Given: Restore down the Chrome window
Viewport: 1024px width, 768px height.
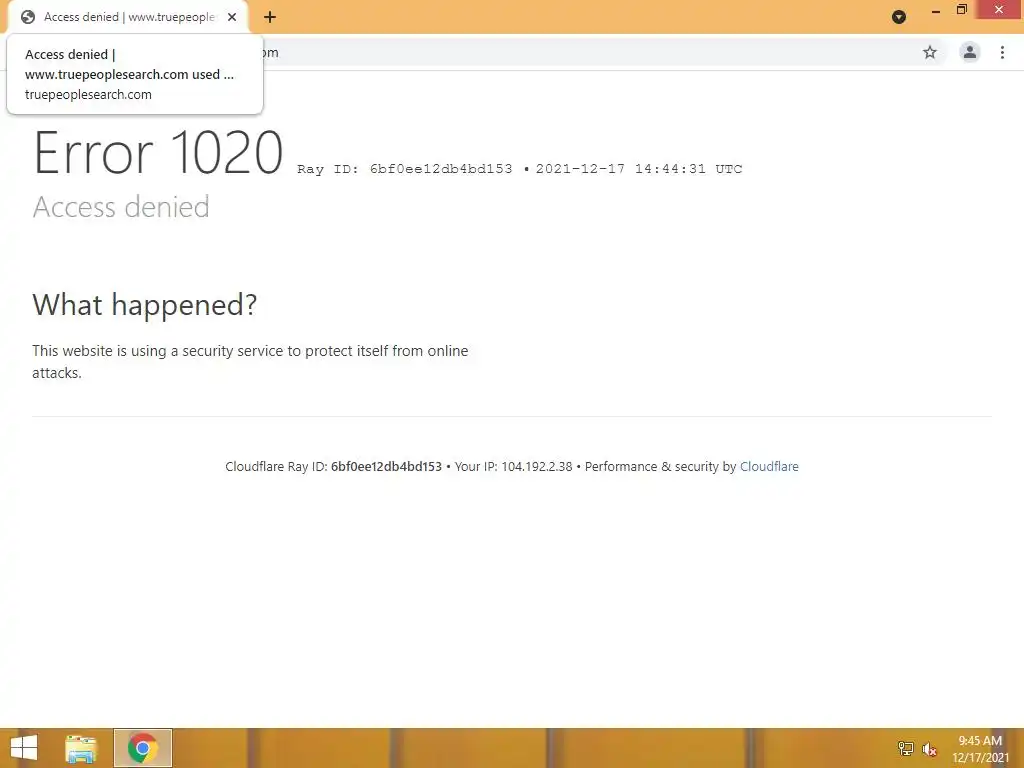Looking at the screenshot, I should [x=961, y=10].
